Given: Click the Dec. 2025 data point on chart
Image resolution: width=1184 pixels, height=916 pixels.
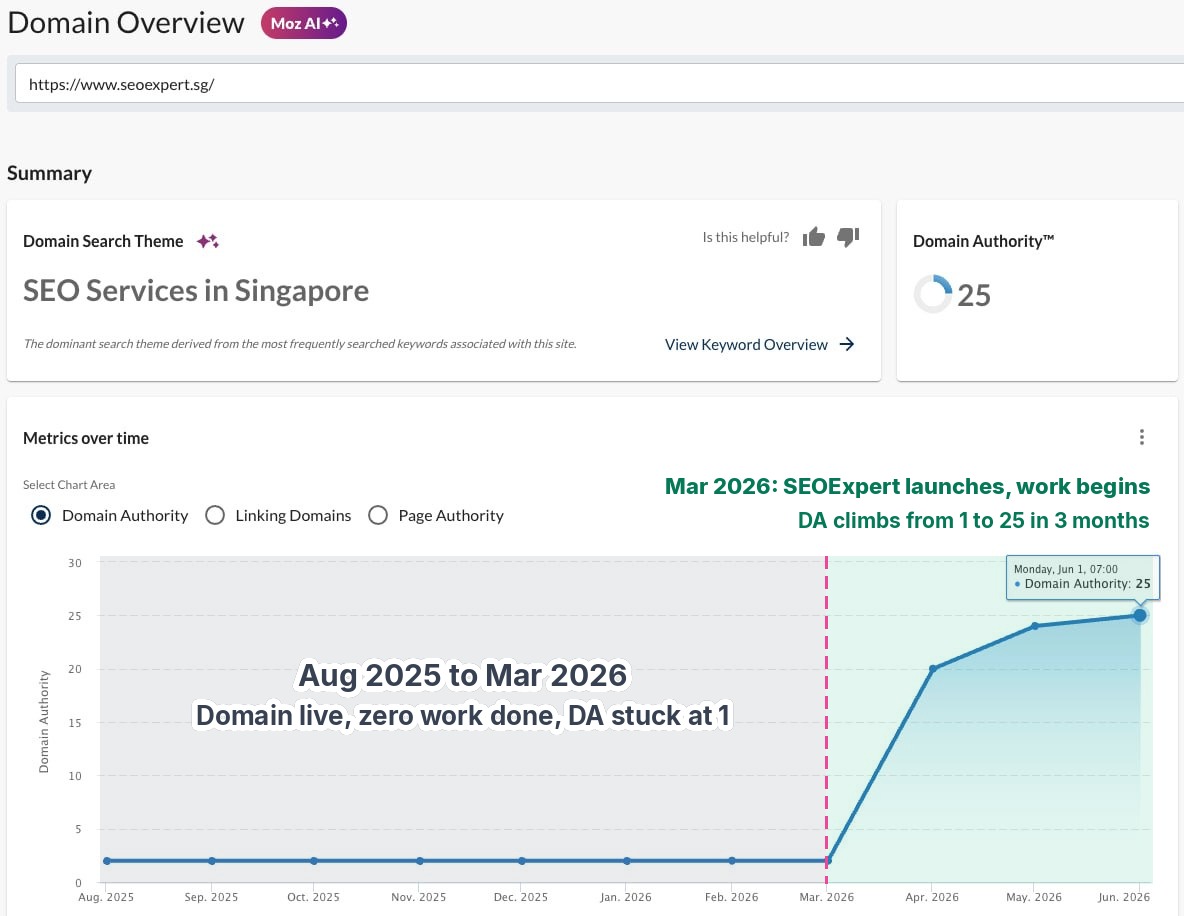Looking at the screenshot, I should pos(522,861).
